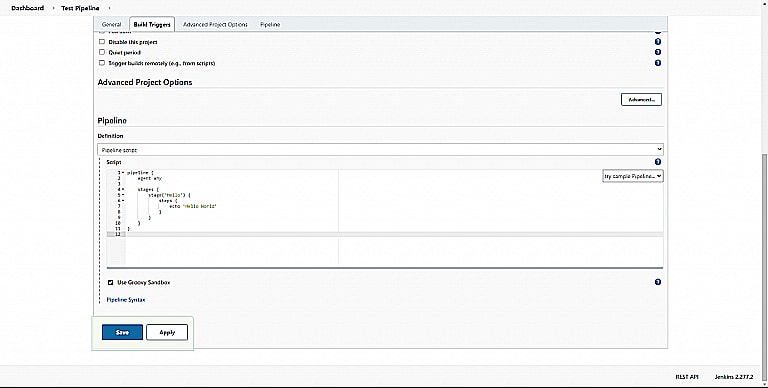The width and height of the screenshot is (768, 388).
Task: Click the Advanced Project Options section heading
Action: click(x=144, y=82)
